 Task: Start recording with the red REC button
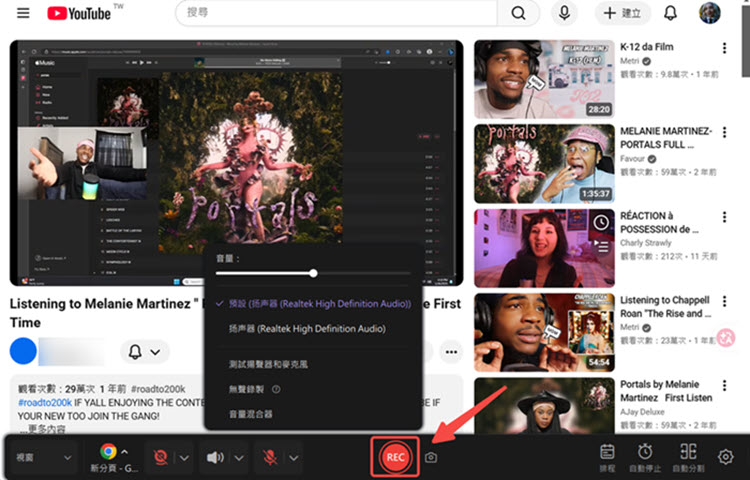(x=395, y=457)
